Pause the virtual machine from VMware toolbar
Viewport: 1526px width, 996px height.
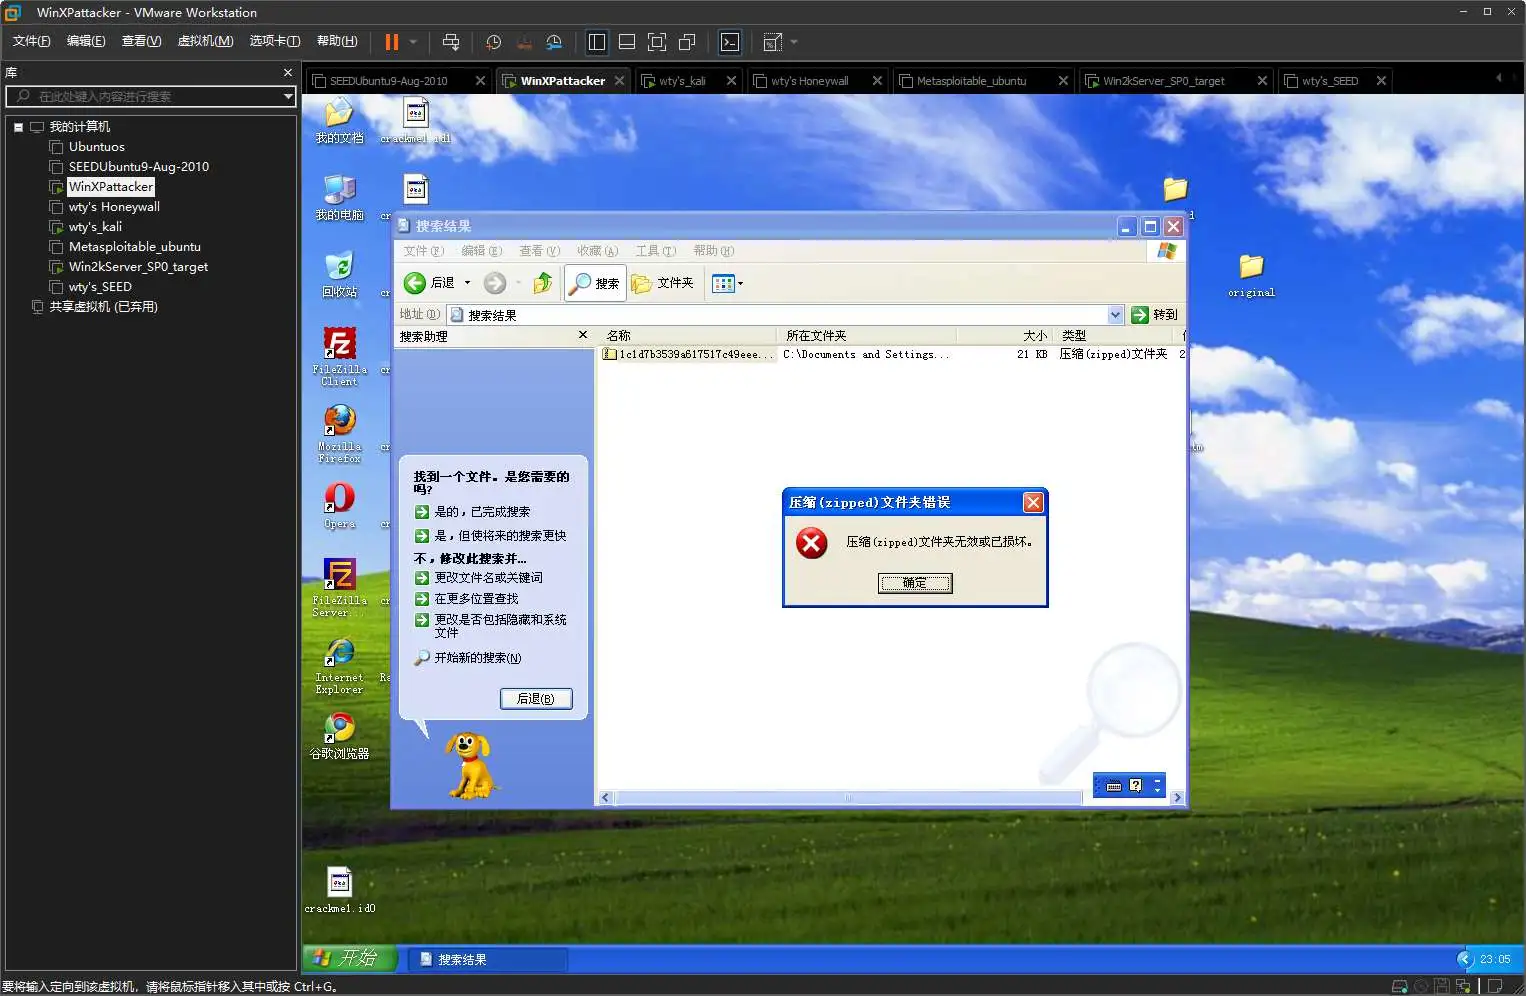(391, 42)
